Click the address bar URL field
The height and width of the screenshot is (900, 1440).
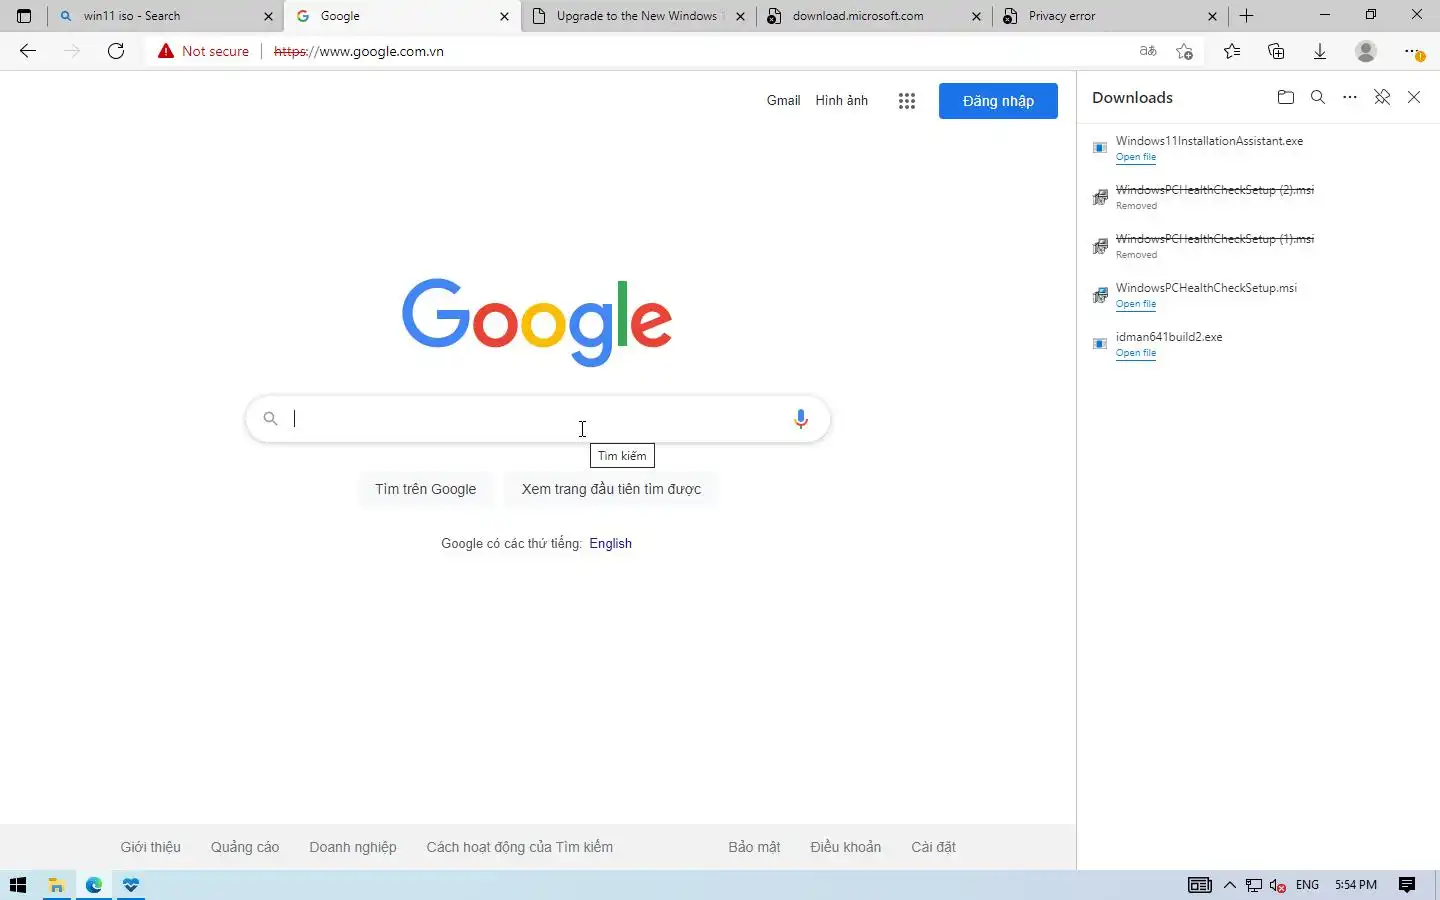point(640,51)
